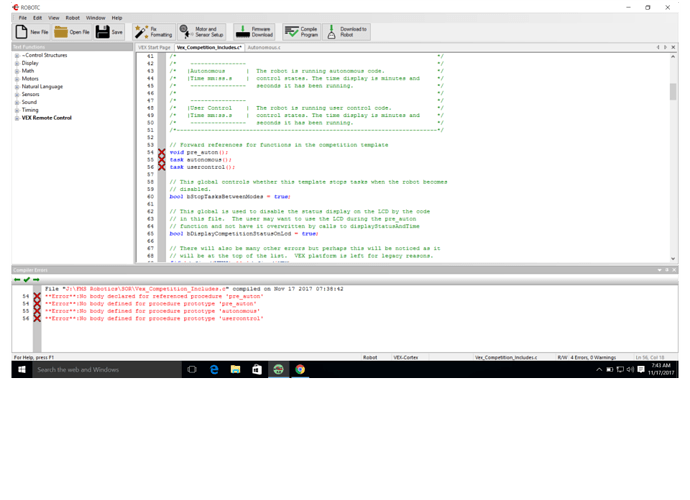The width and height of the screenshot is (690, 500).
Task: Expand the Sound functions node
Action: [17, 103]
